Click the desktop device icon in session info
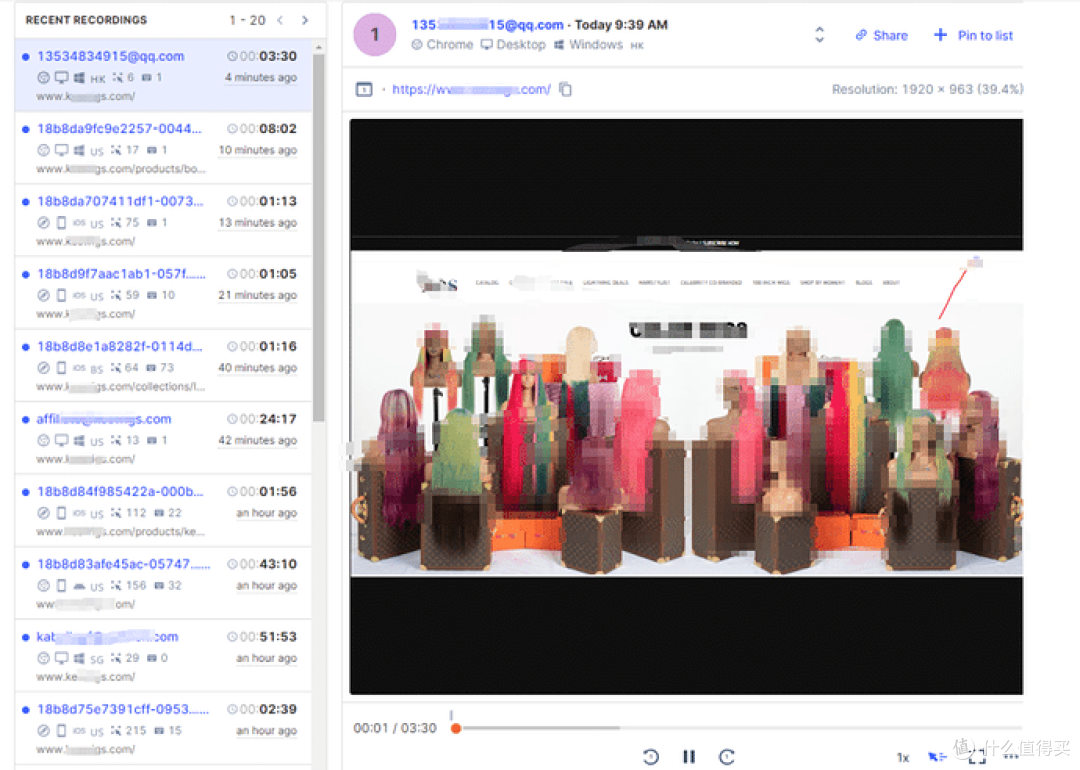 [487, 44]
